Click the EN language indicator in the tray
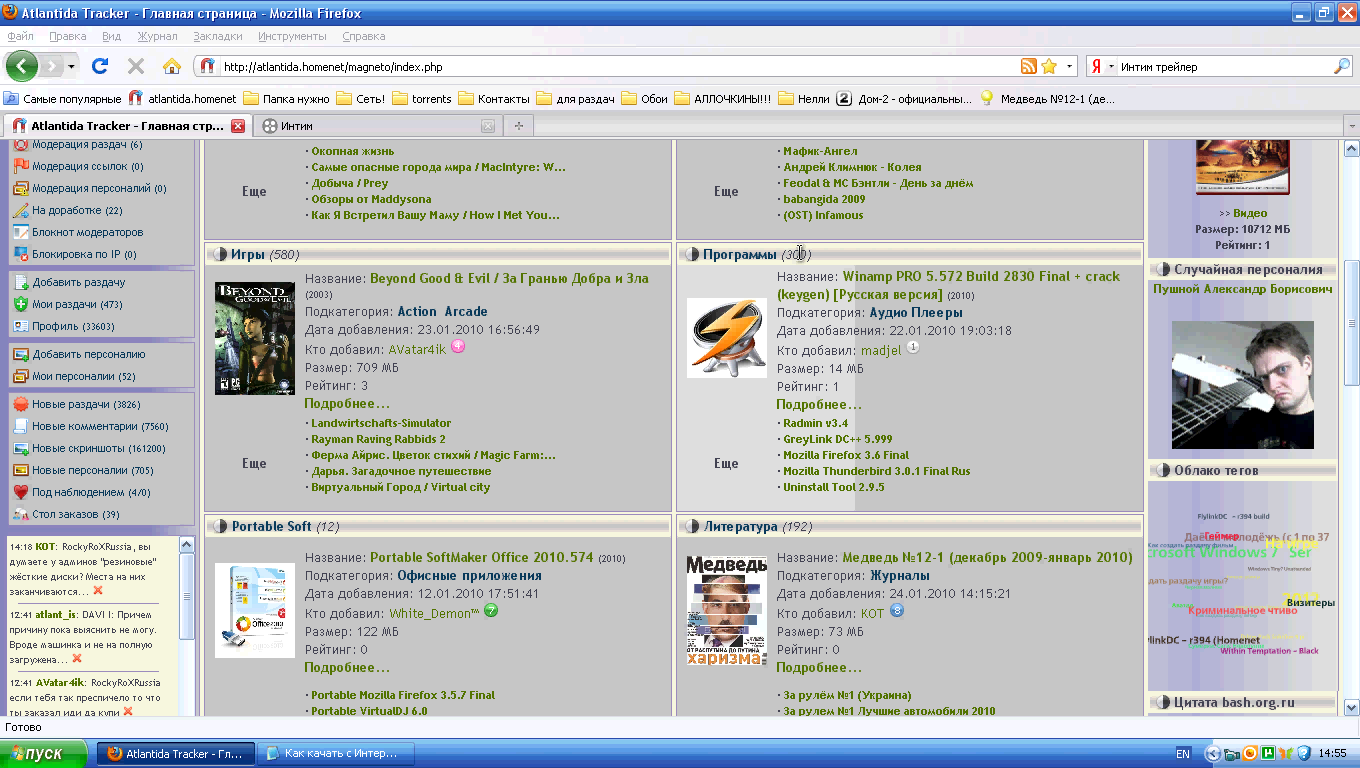The width and height of the screenshot is (1360, 768). (x=1183, y=754)
